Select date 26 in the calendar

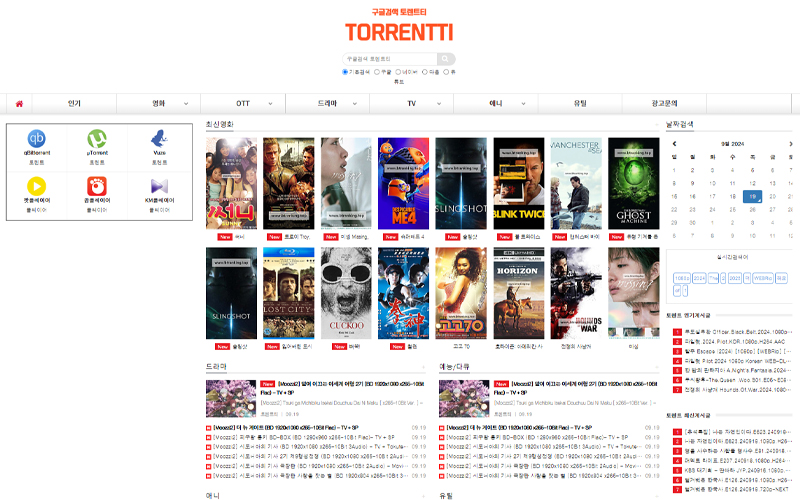pyautogui.click(x=752, y=210)
